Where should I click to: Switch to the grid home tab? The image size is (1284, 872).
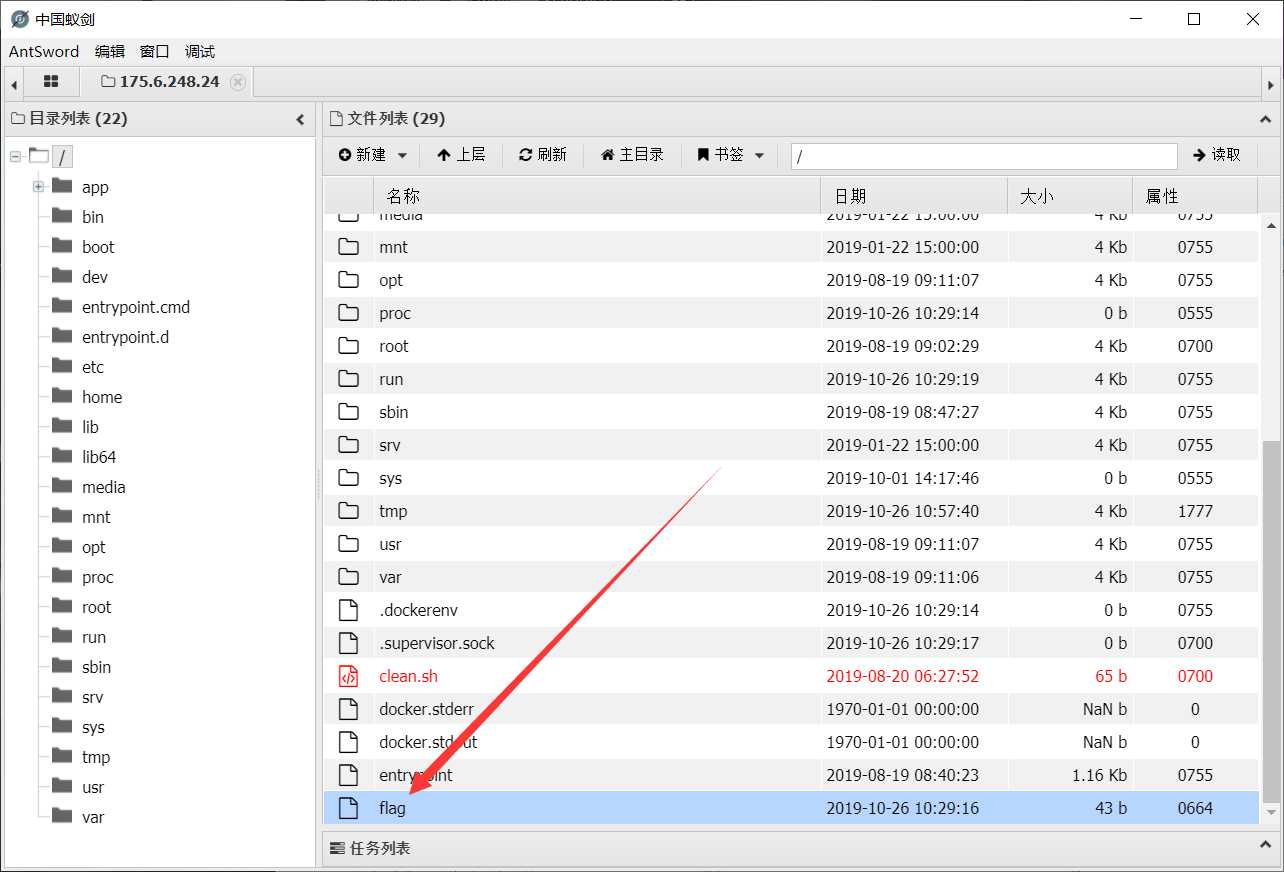[51, 82]
